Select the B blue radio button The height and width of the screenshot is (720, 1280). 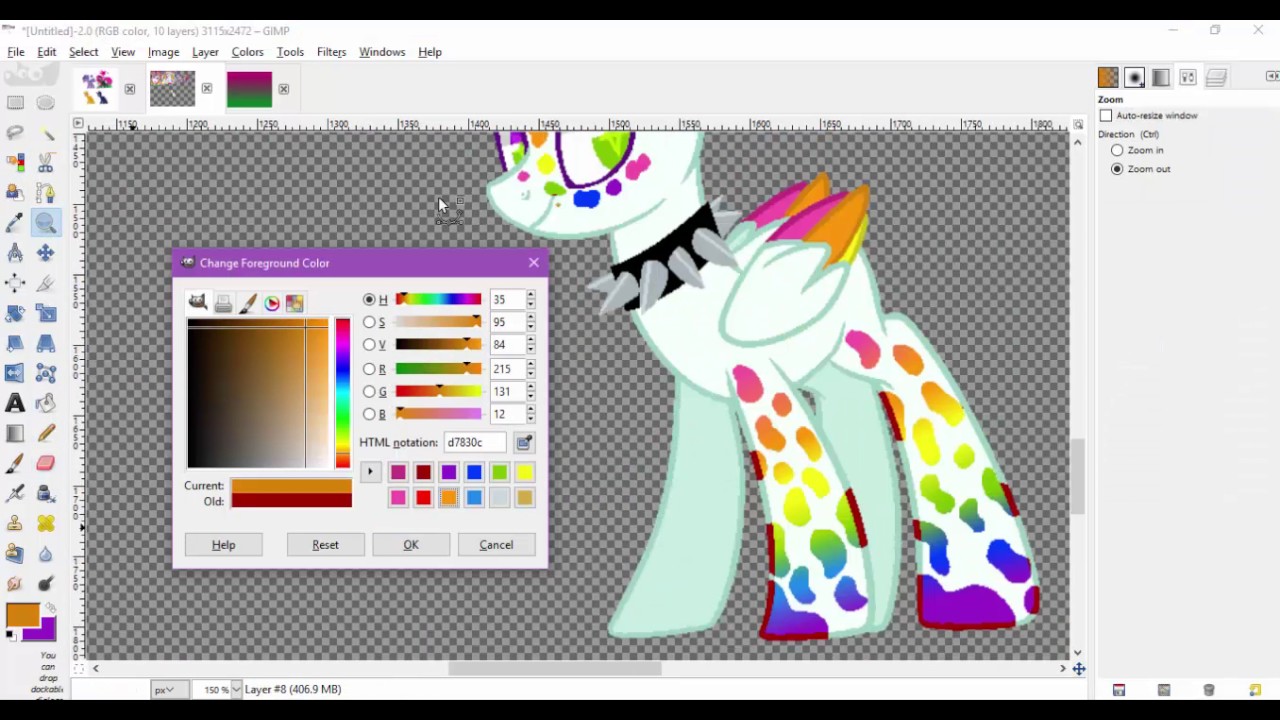(x=369, y=414)
